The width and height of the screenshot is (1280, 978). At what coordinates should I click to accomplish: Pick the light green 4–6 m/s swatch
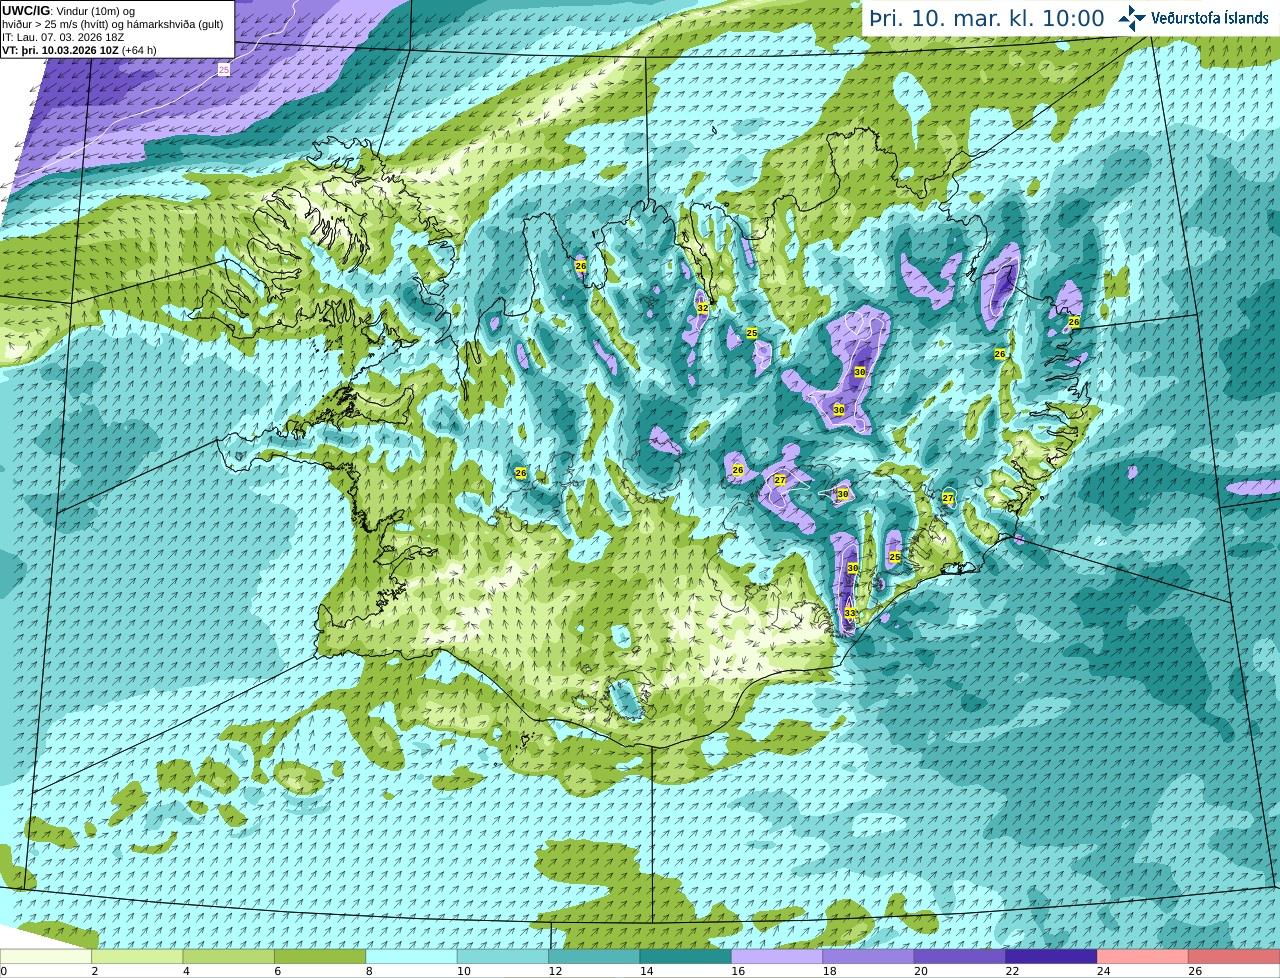point(229,956)
